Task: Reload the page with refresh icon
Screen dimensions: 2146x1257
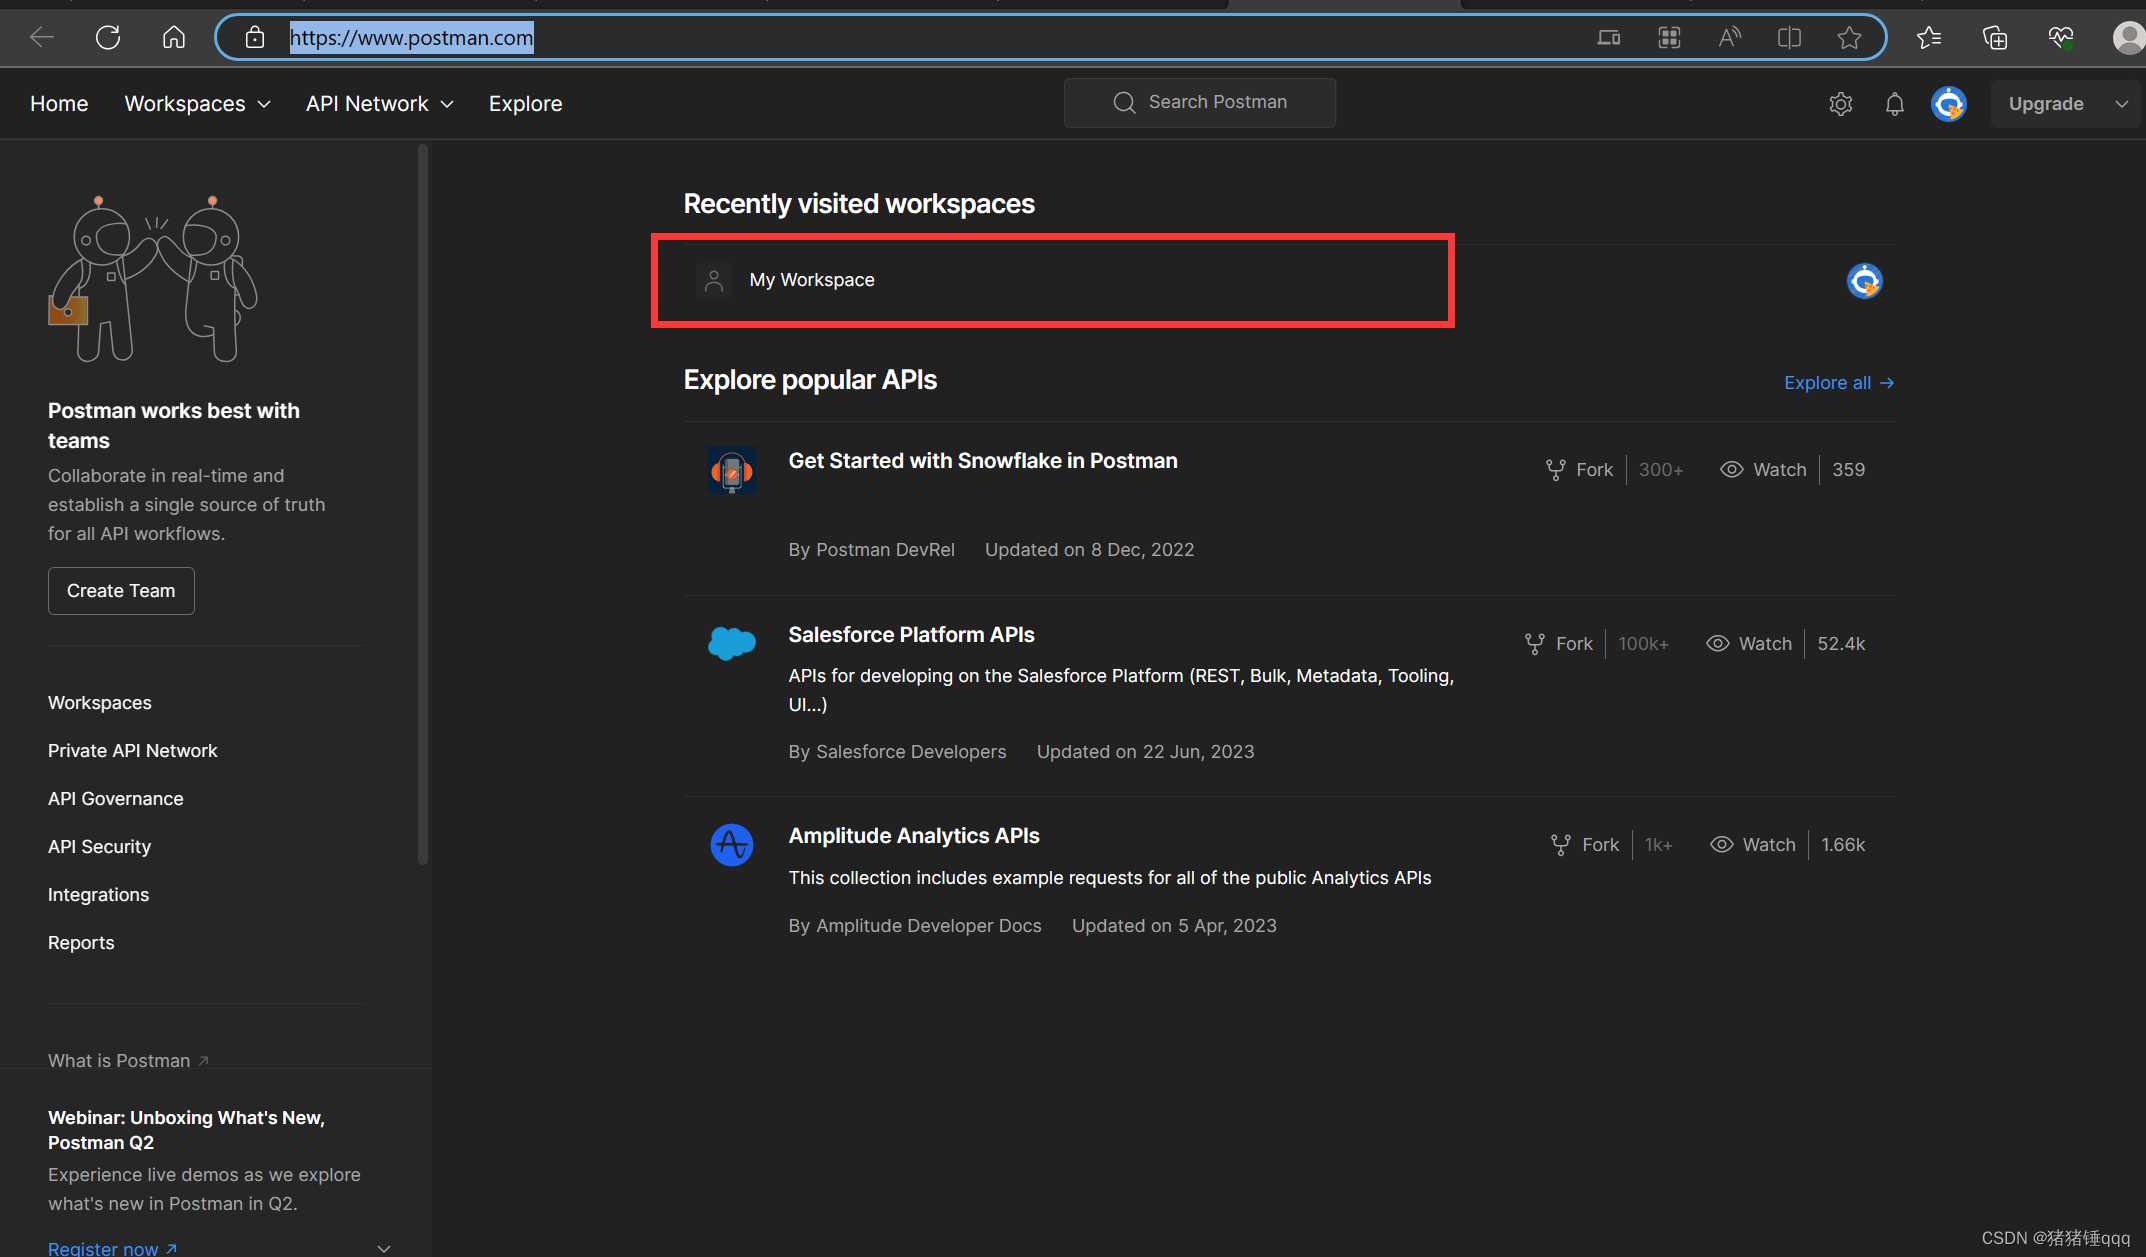Action: tap(108, 38)
